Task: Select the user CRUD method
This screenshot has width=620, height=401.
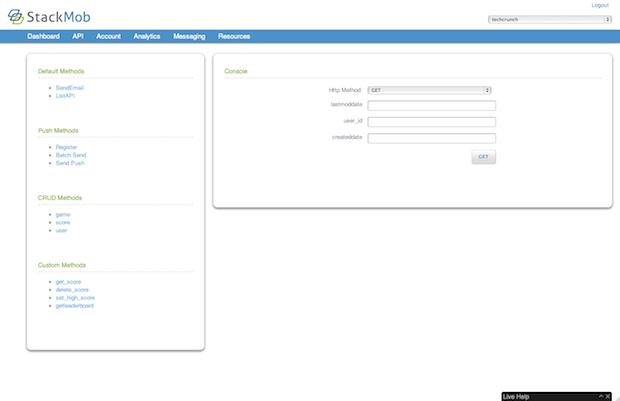Action: 61,230
